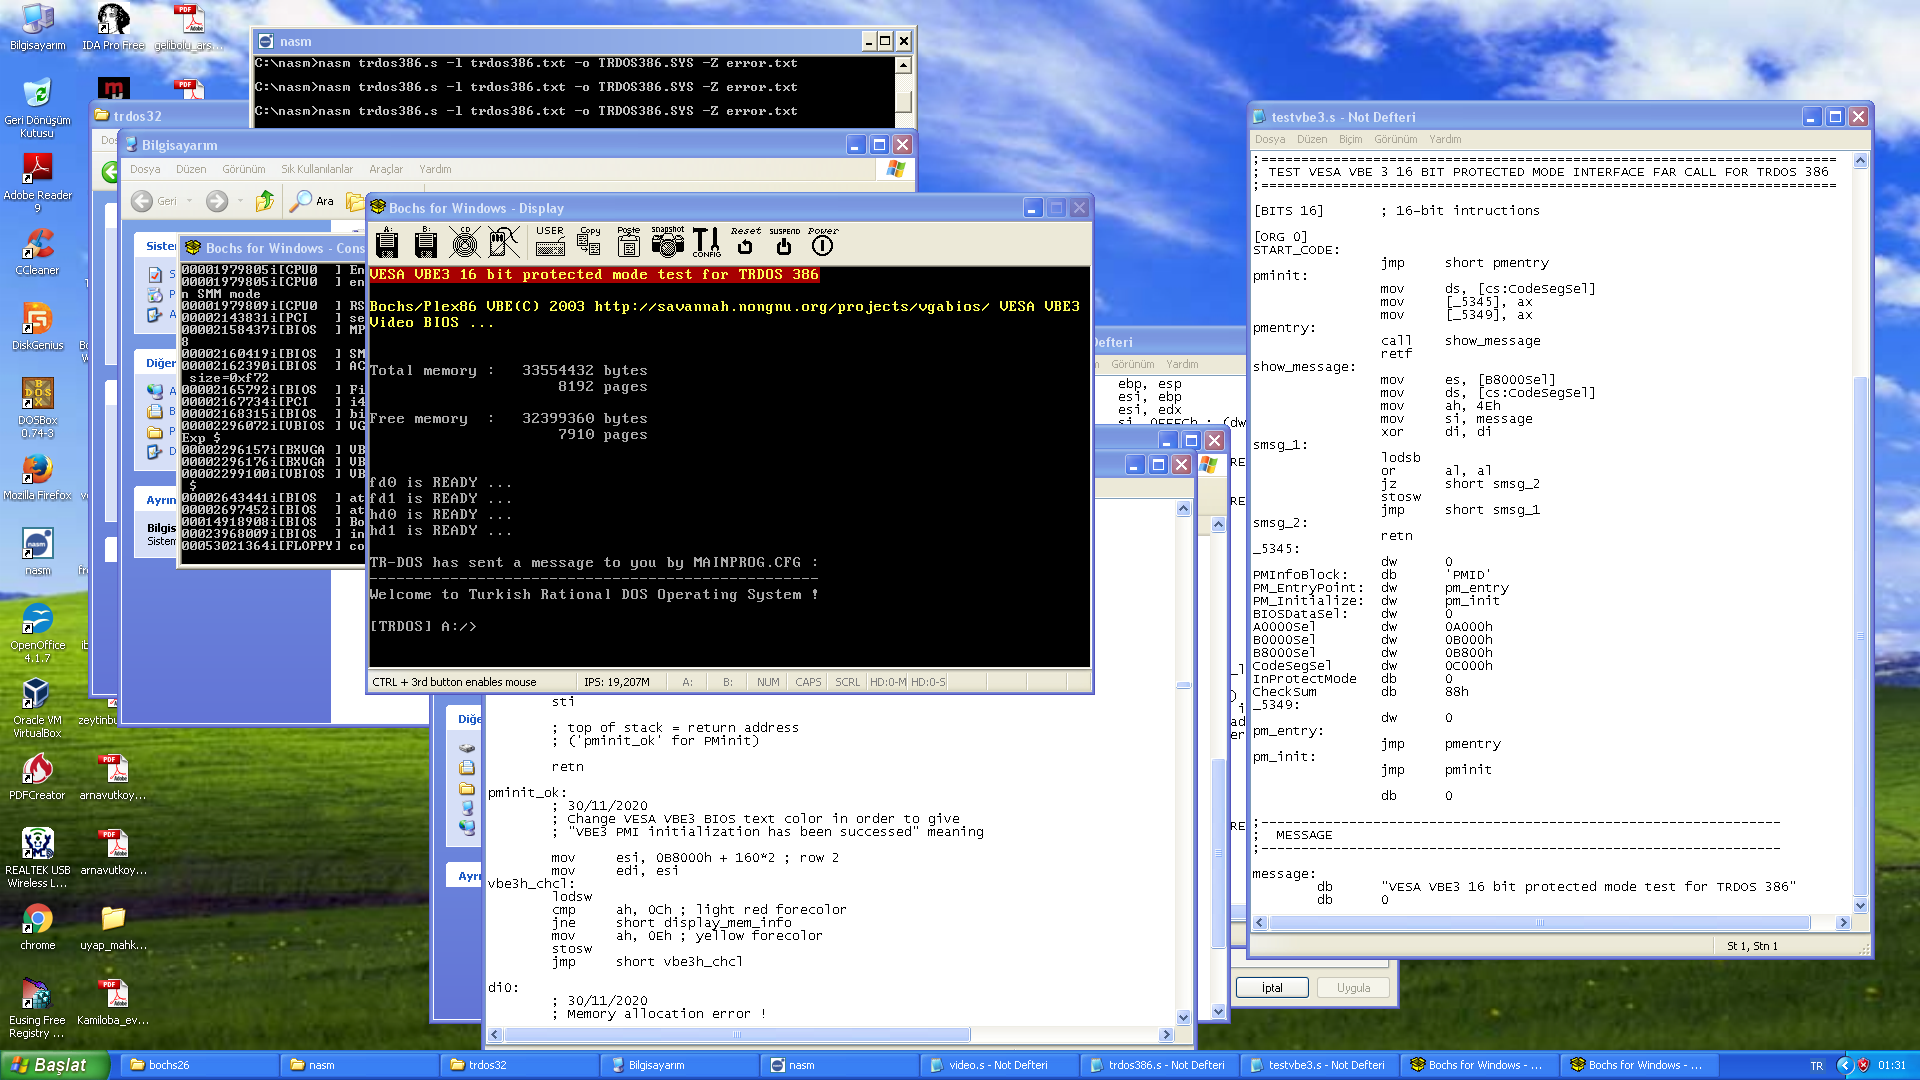Reset the Bochs emulator
The width and height of the screenshot is (1920, 1080).
[x=745, y=241]
